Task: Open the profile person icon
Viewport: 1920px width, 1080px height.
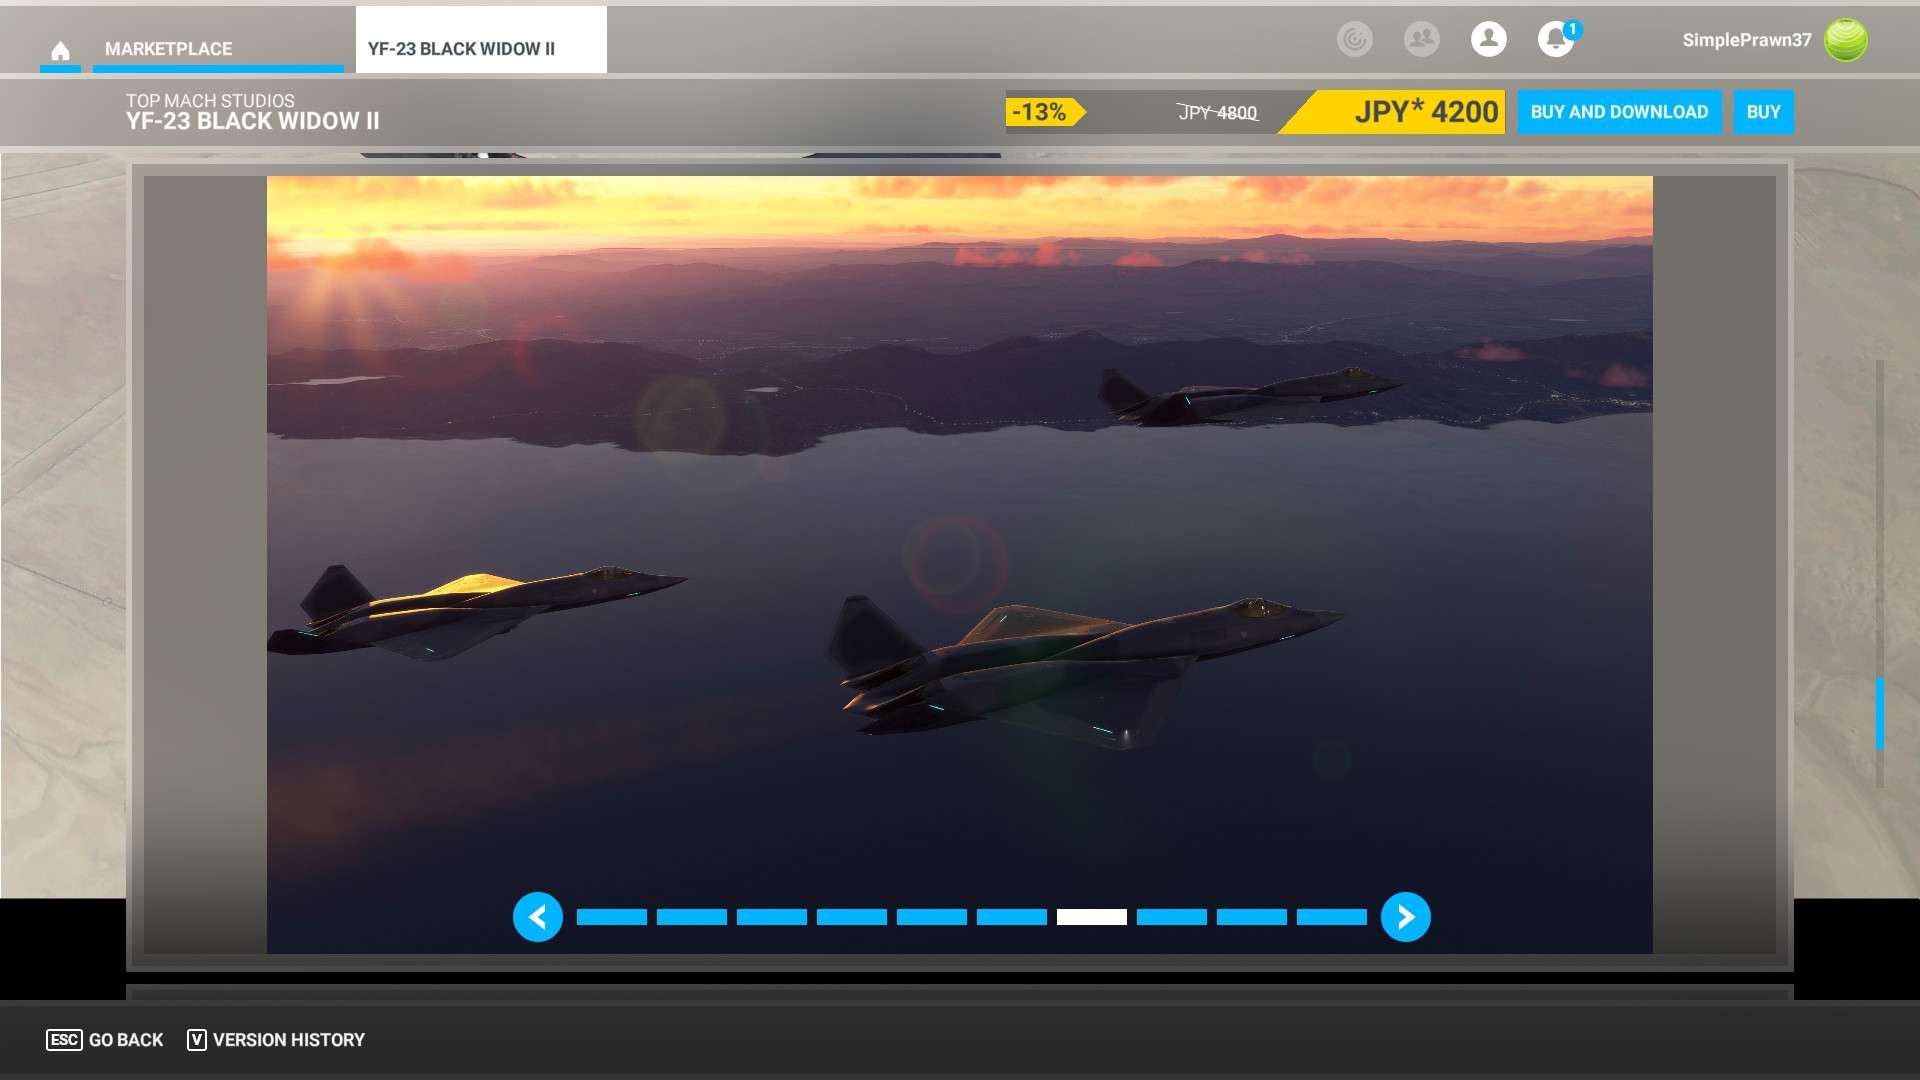Action: click(1488, 40)
